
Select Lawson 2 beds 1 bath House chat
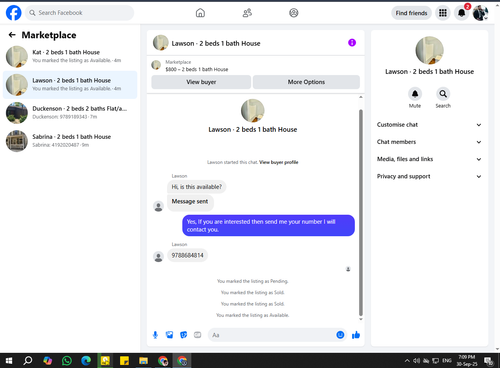[x=70, y=85]
